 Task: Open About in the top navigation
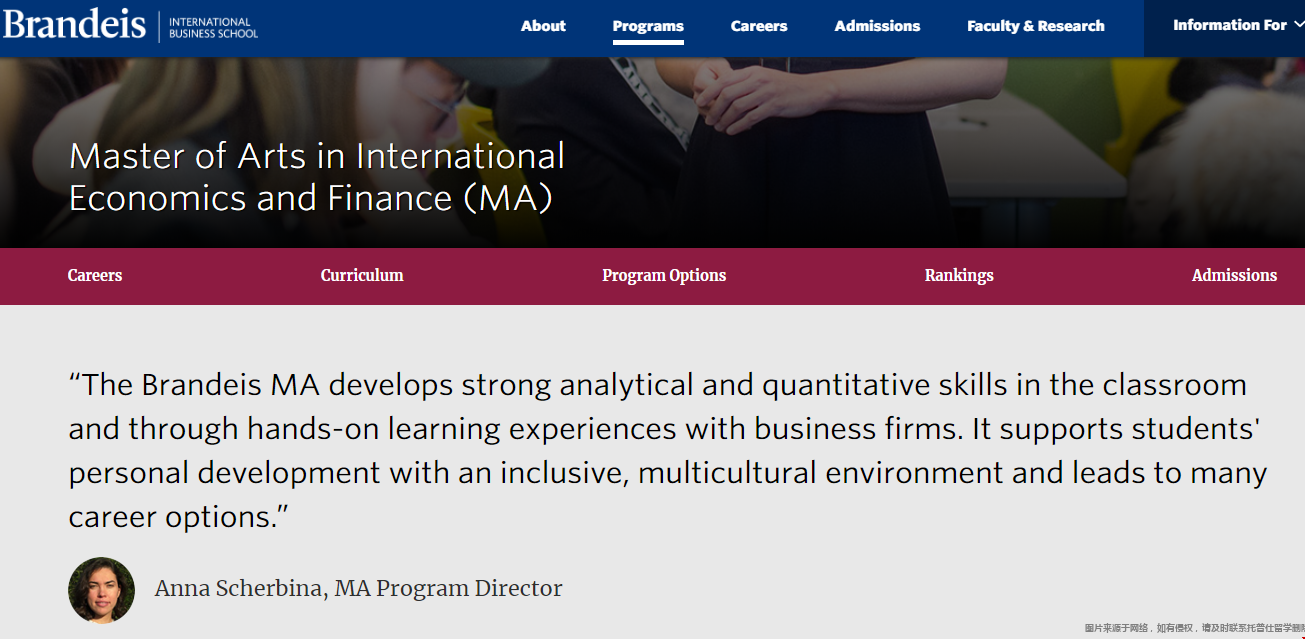point(543,26)
